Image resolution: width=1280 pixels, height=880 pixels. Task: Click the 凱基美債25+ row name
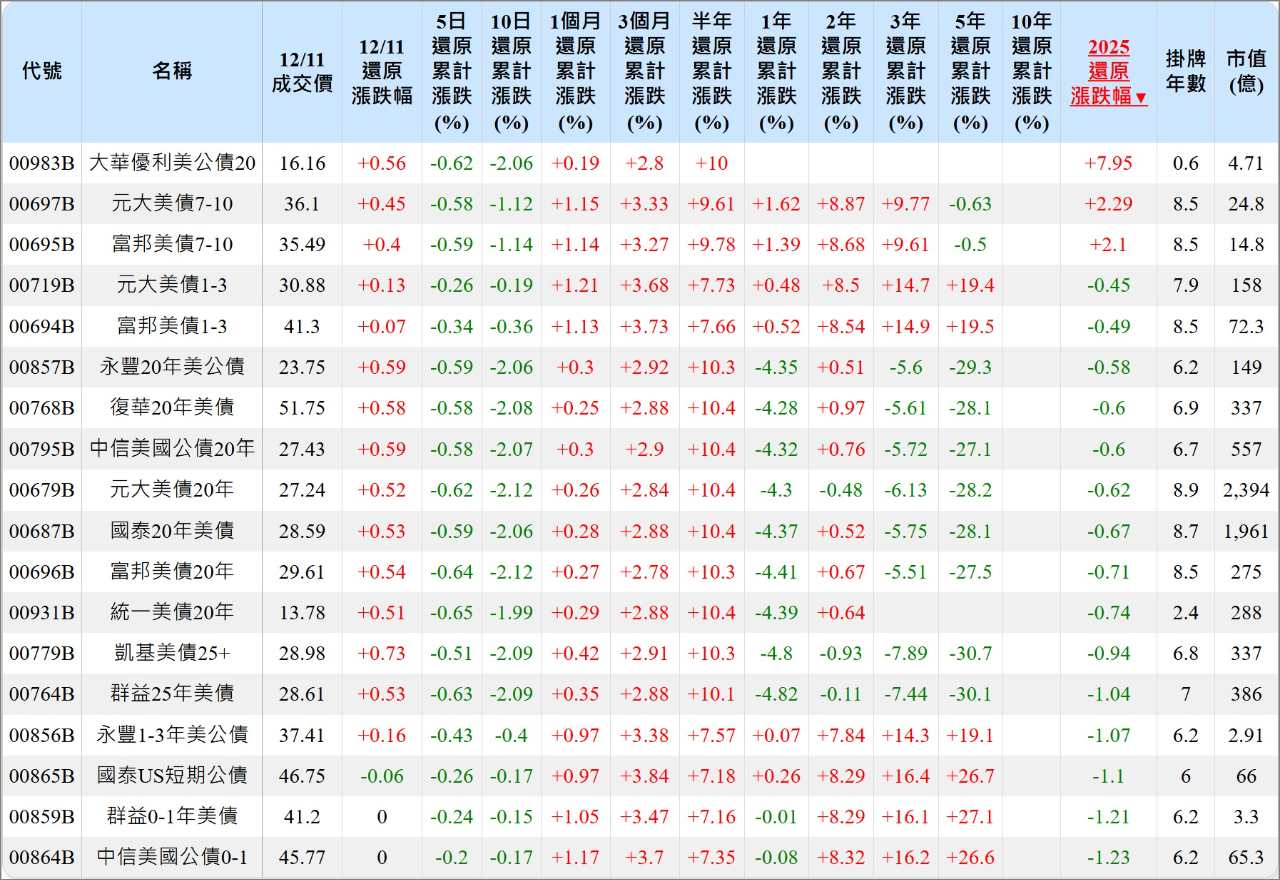(x=171, y=654)
